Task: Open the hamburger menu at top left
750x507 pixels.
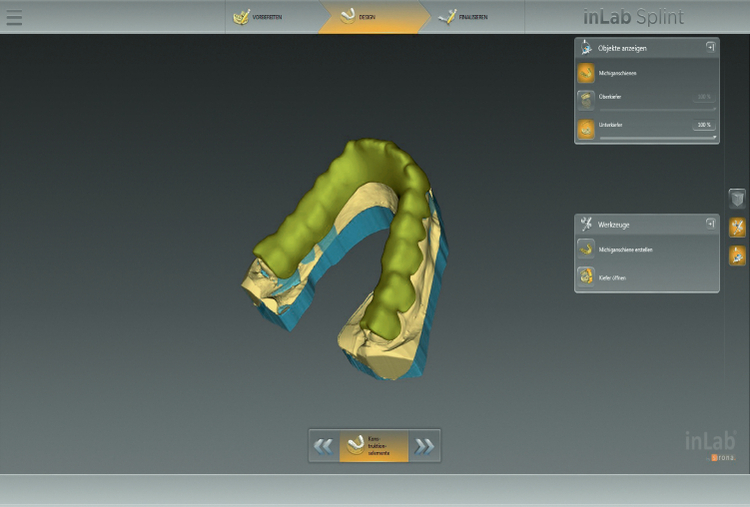Action: tap(14, 18)
